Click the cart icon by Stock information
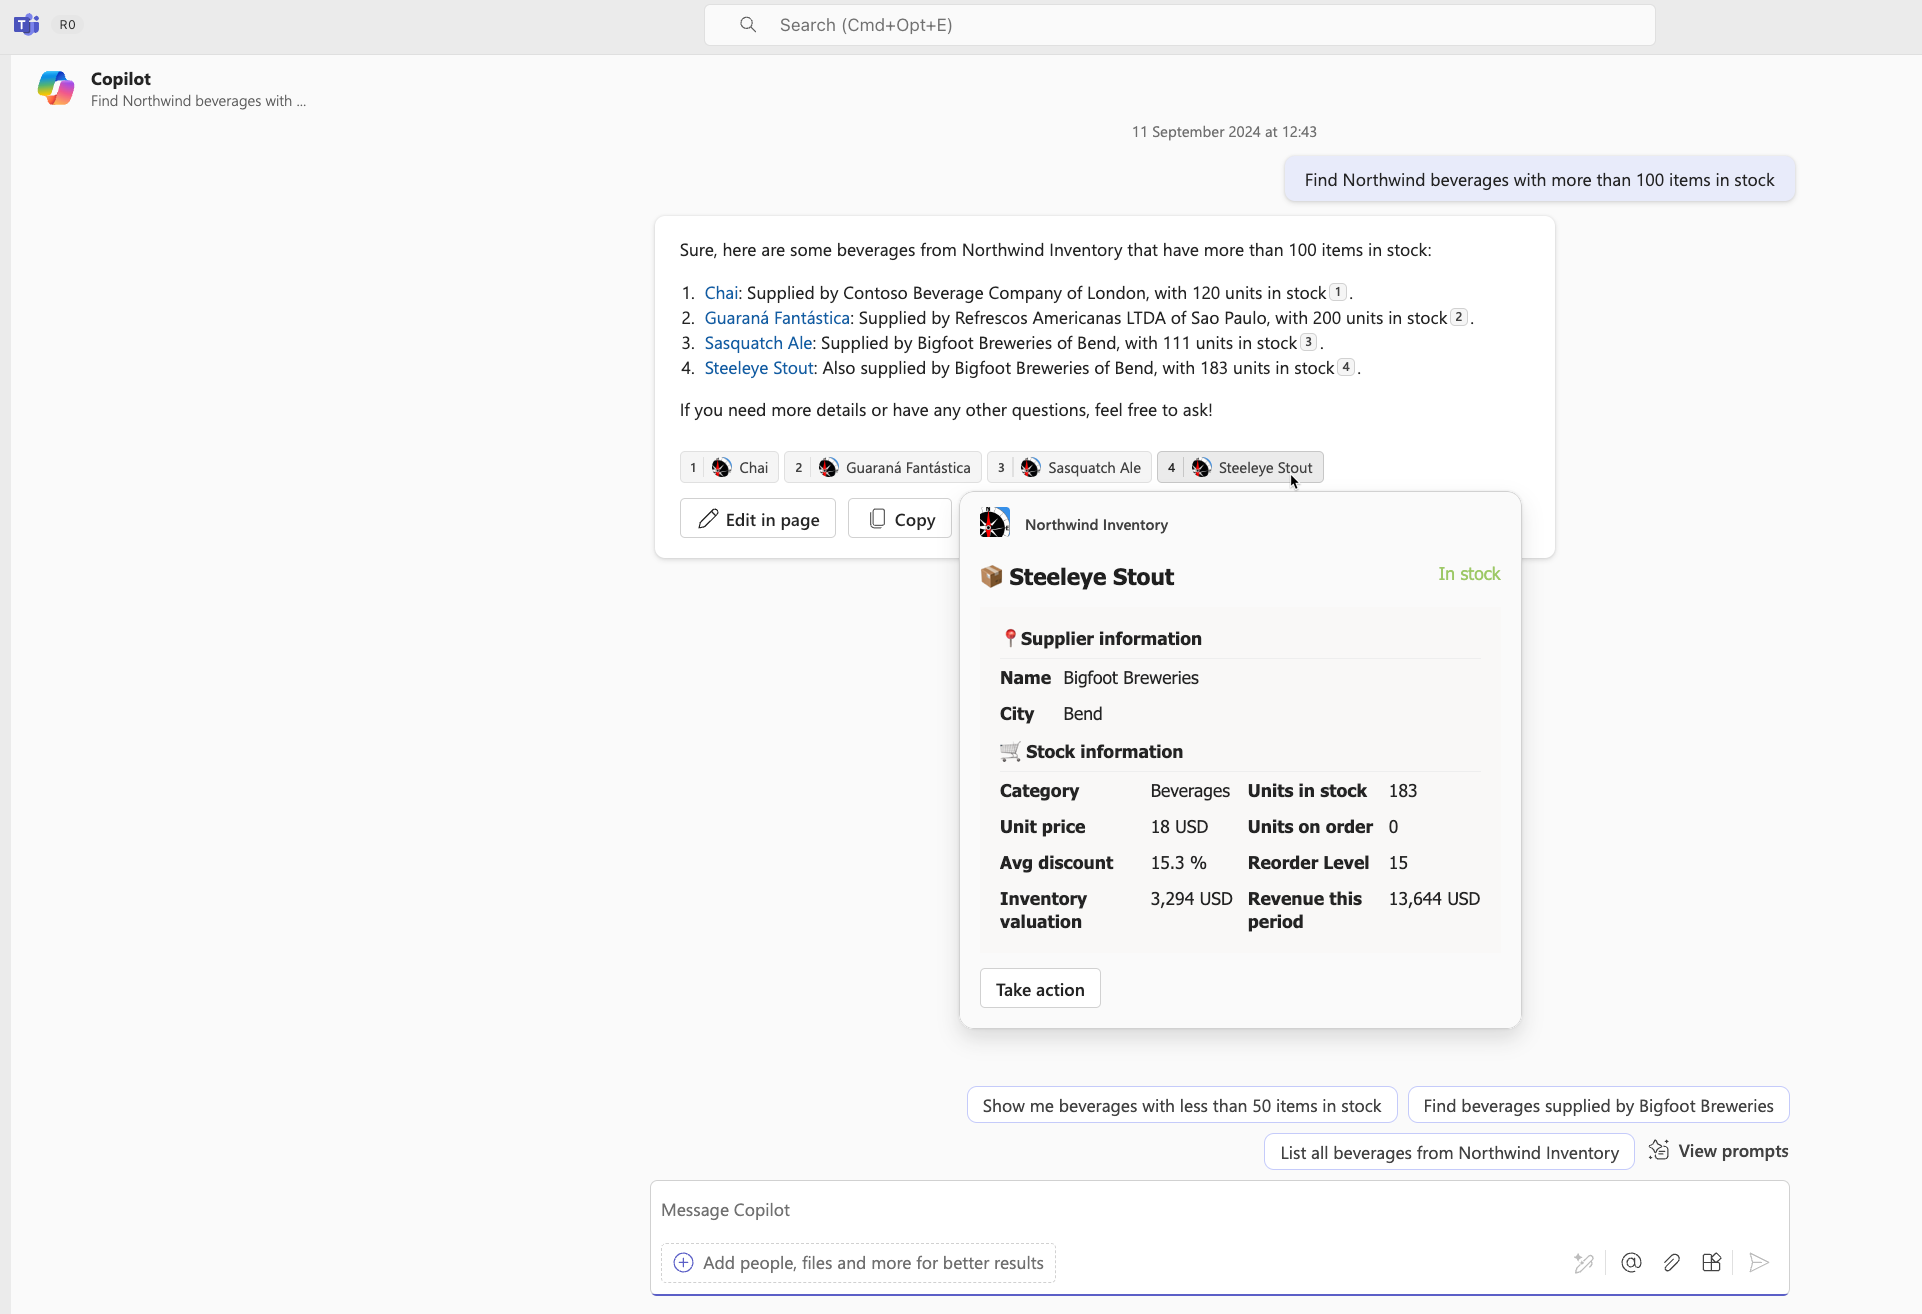 (1010, 751)
